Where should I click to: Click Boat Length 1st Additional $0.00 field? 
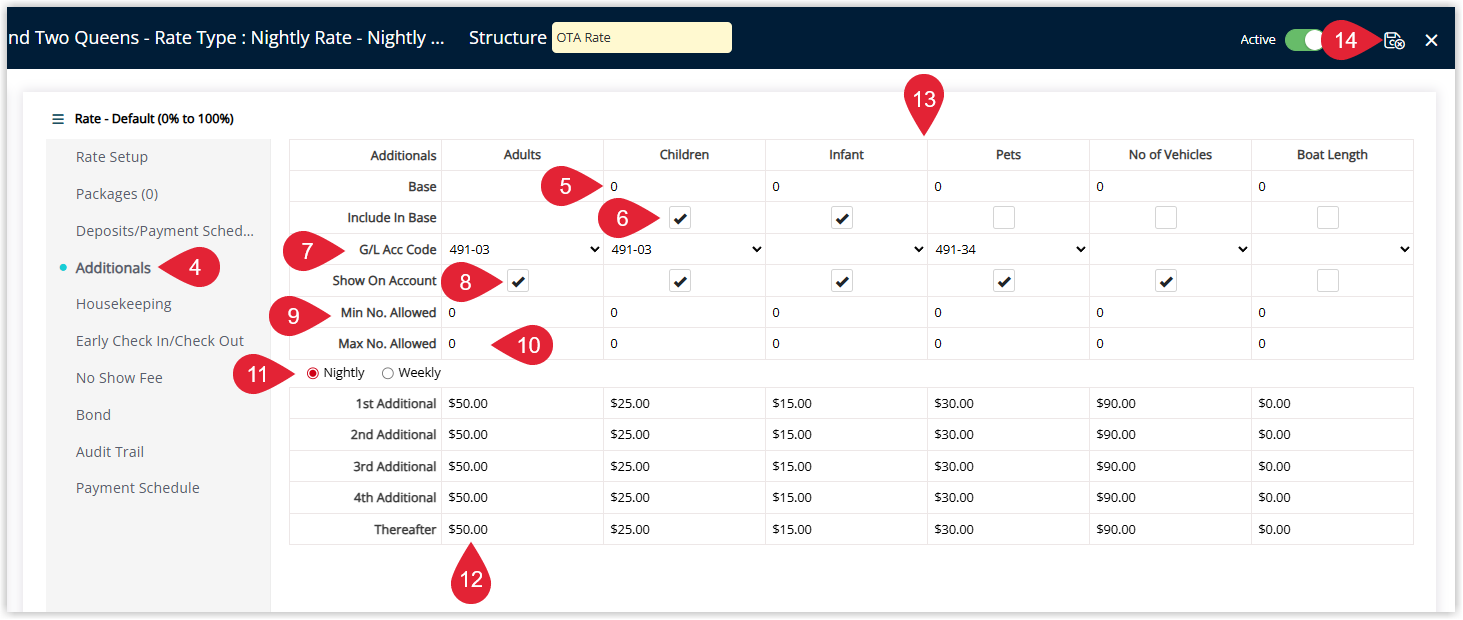(1332, 404)
